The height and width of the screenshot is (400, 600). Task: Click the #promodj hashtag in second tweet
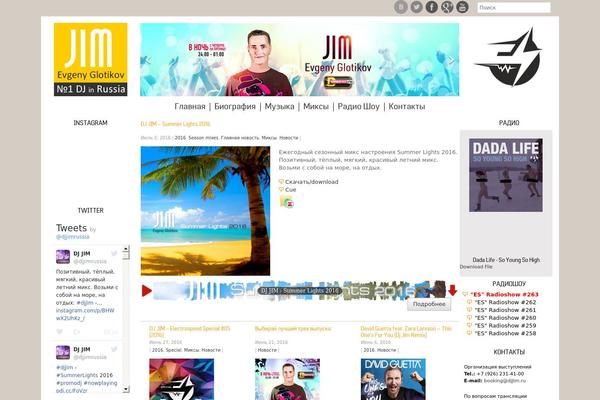point(69,383)
